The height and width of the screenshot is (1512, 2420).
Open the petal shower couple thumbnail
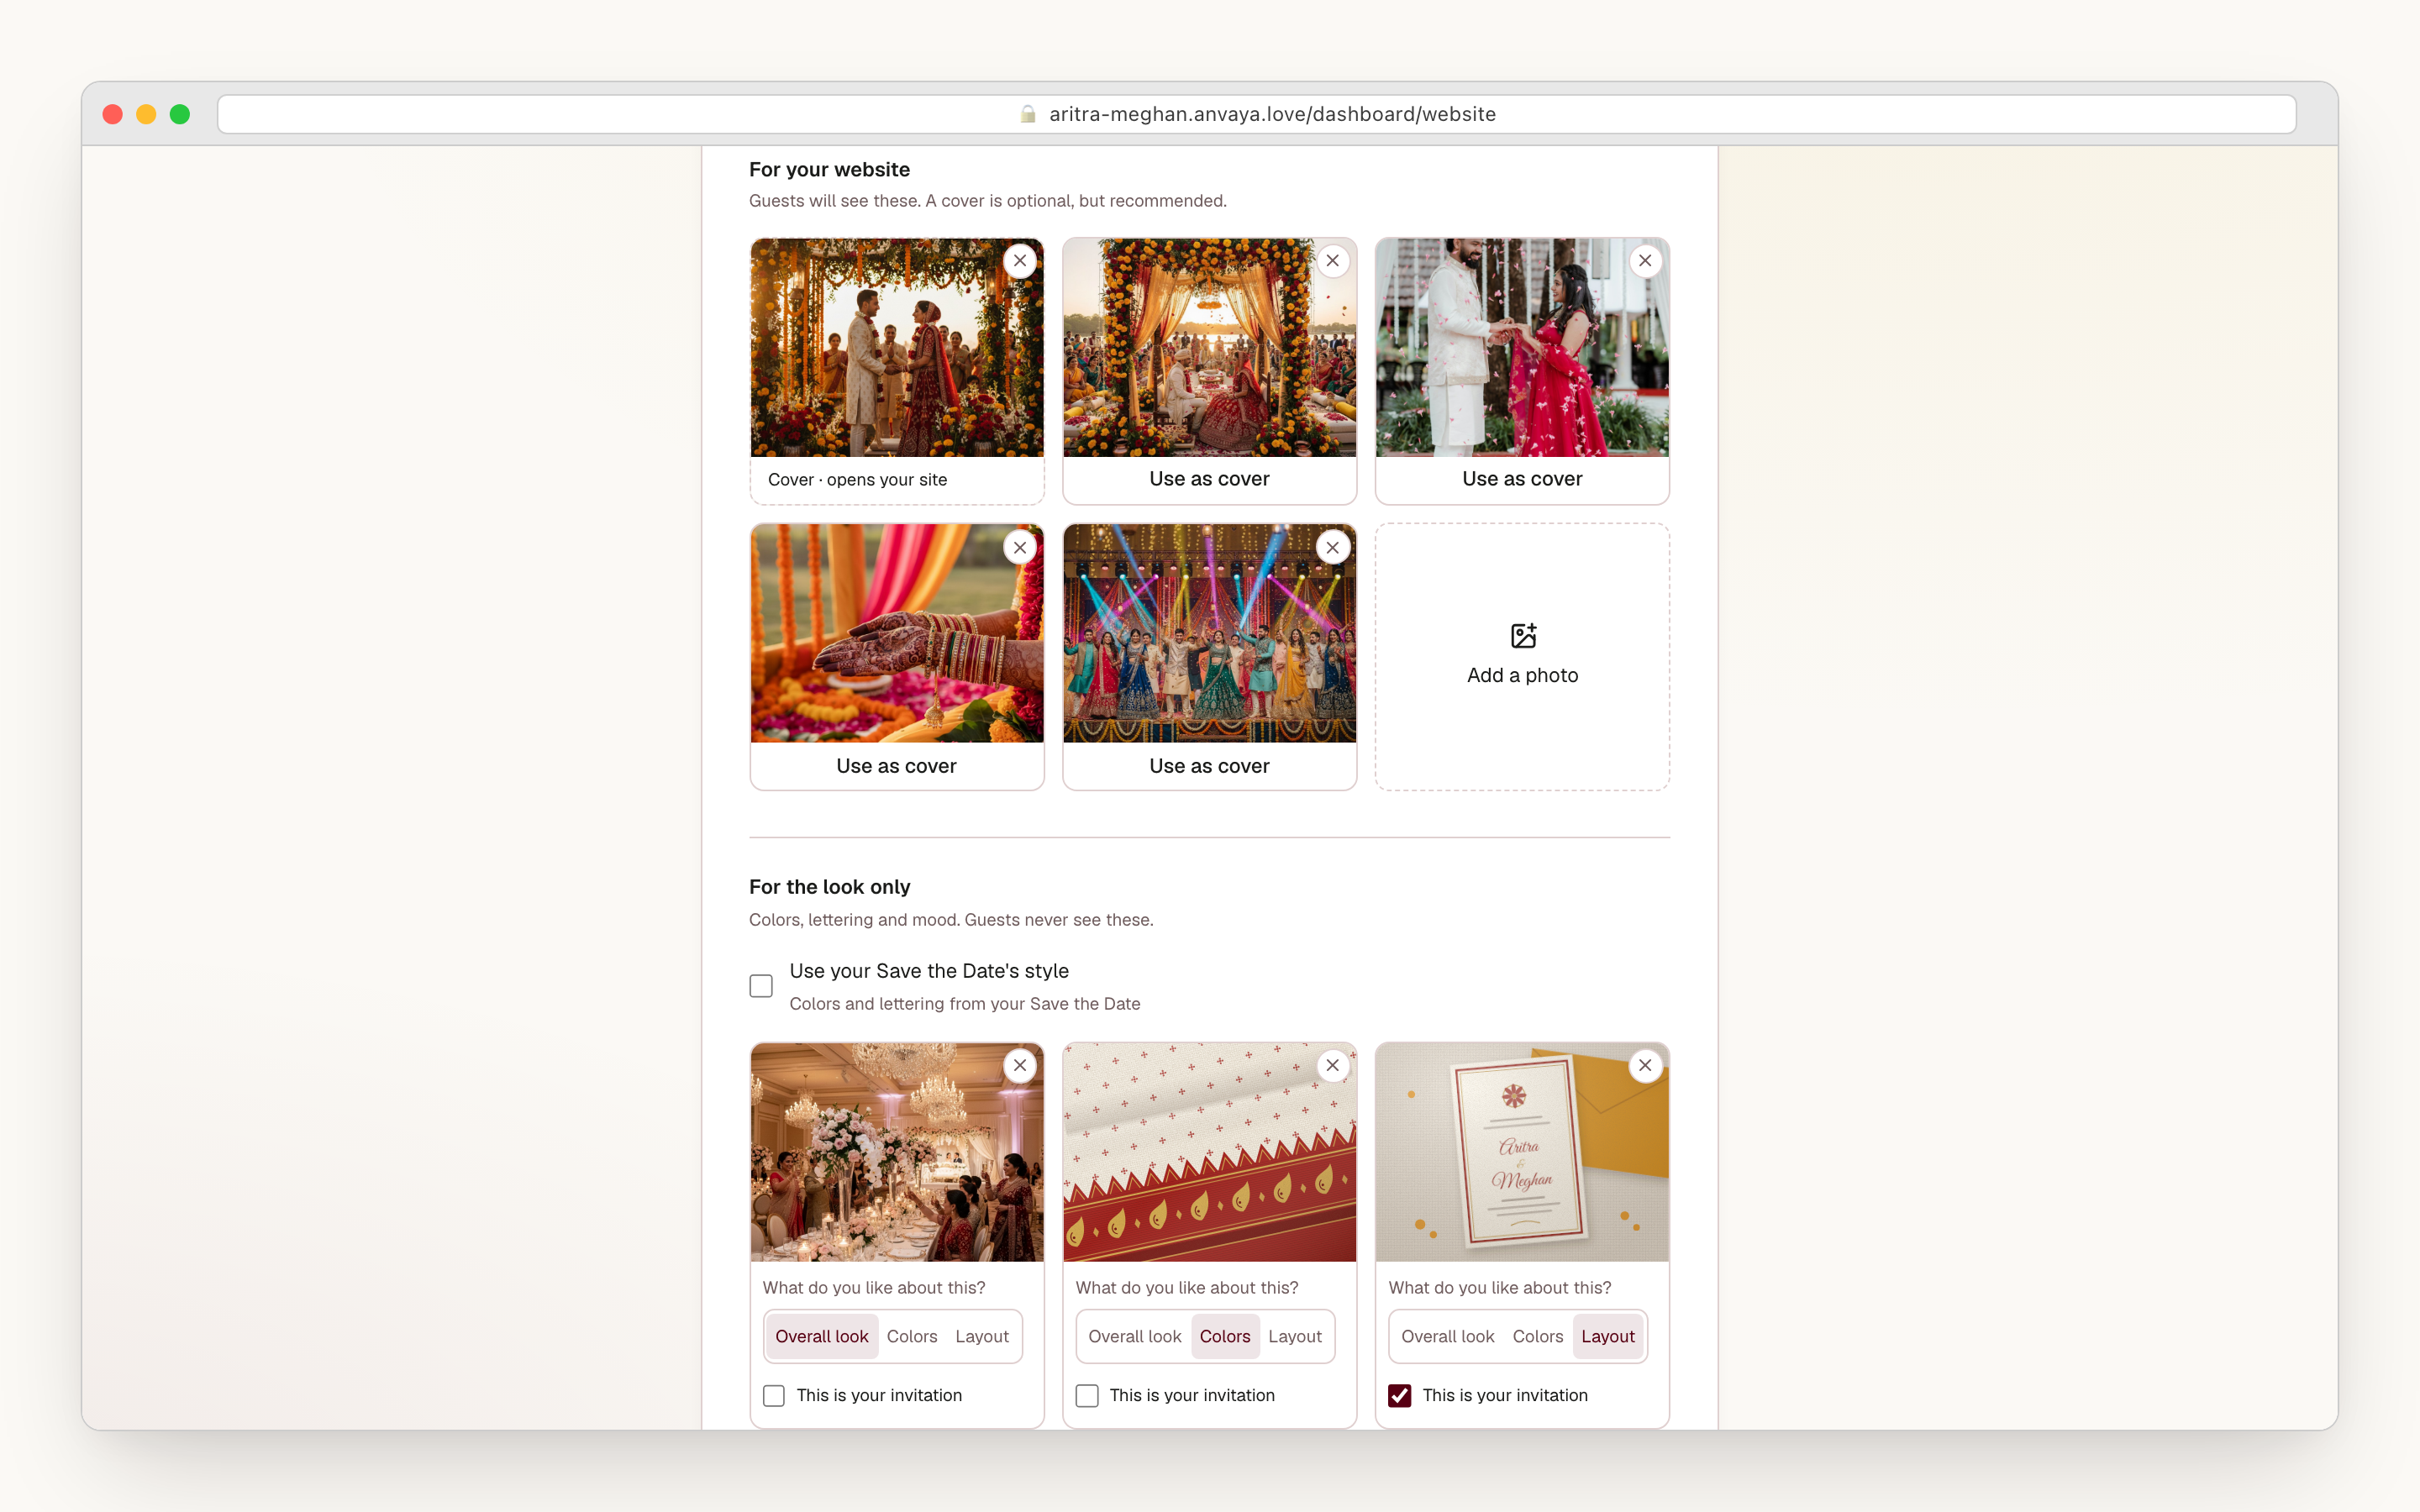pos(1522,348)
